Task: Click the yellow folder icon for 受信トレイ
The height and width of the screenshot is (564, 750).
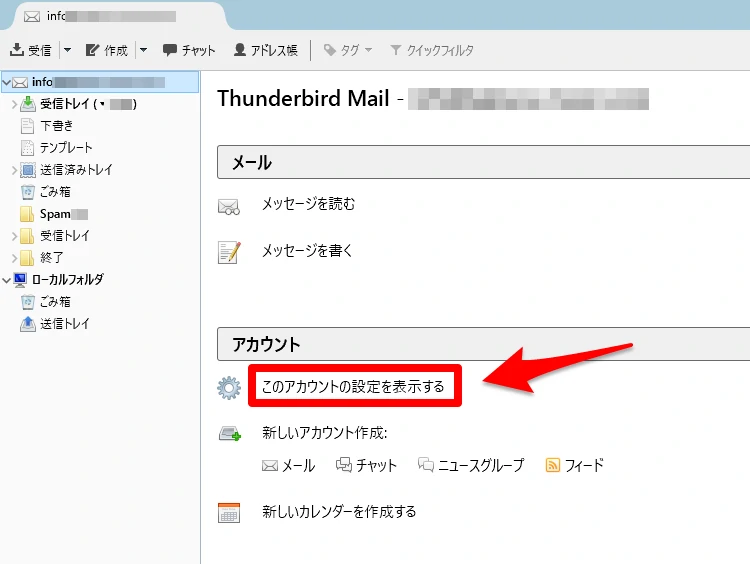Action: click(x=27, y=236)
